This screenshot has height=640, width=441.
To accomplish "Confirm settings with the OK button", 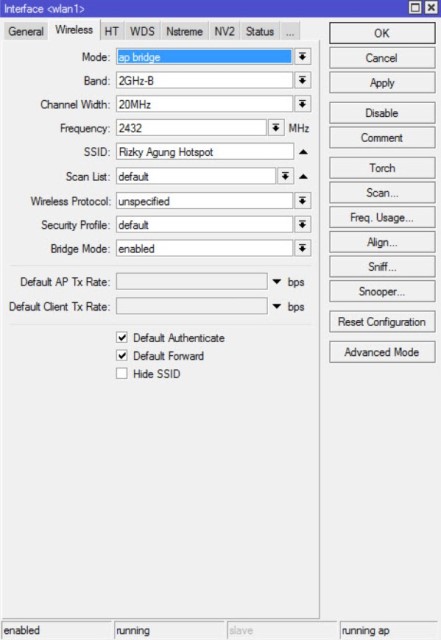I will [x=382, y=33].
